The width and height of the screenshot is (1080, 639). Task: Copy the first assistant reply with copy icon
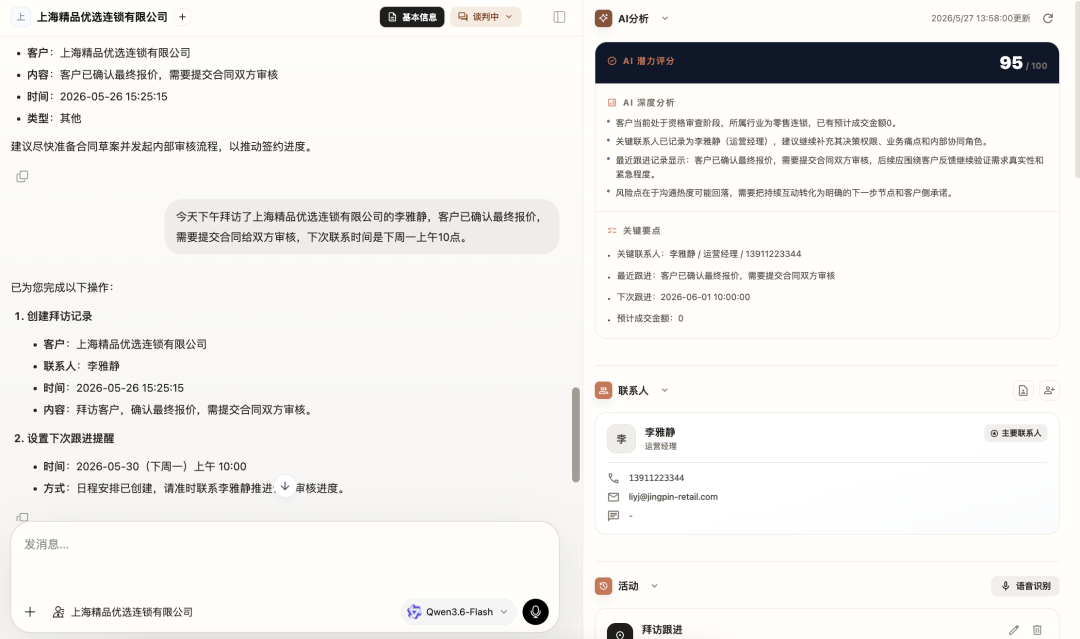click(22, 176)
